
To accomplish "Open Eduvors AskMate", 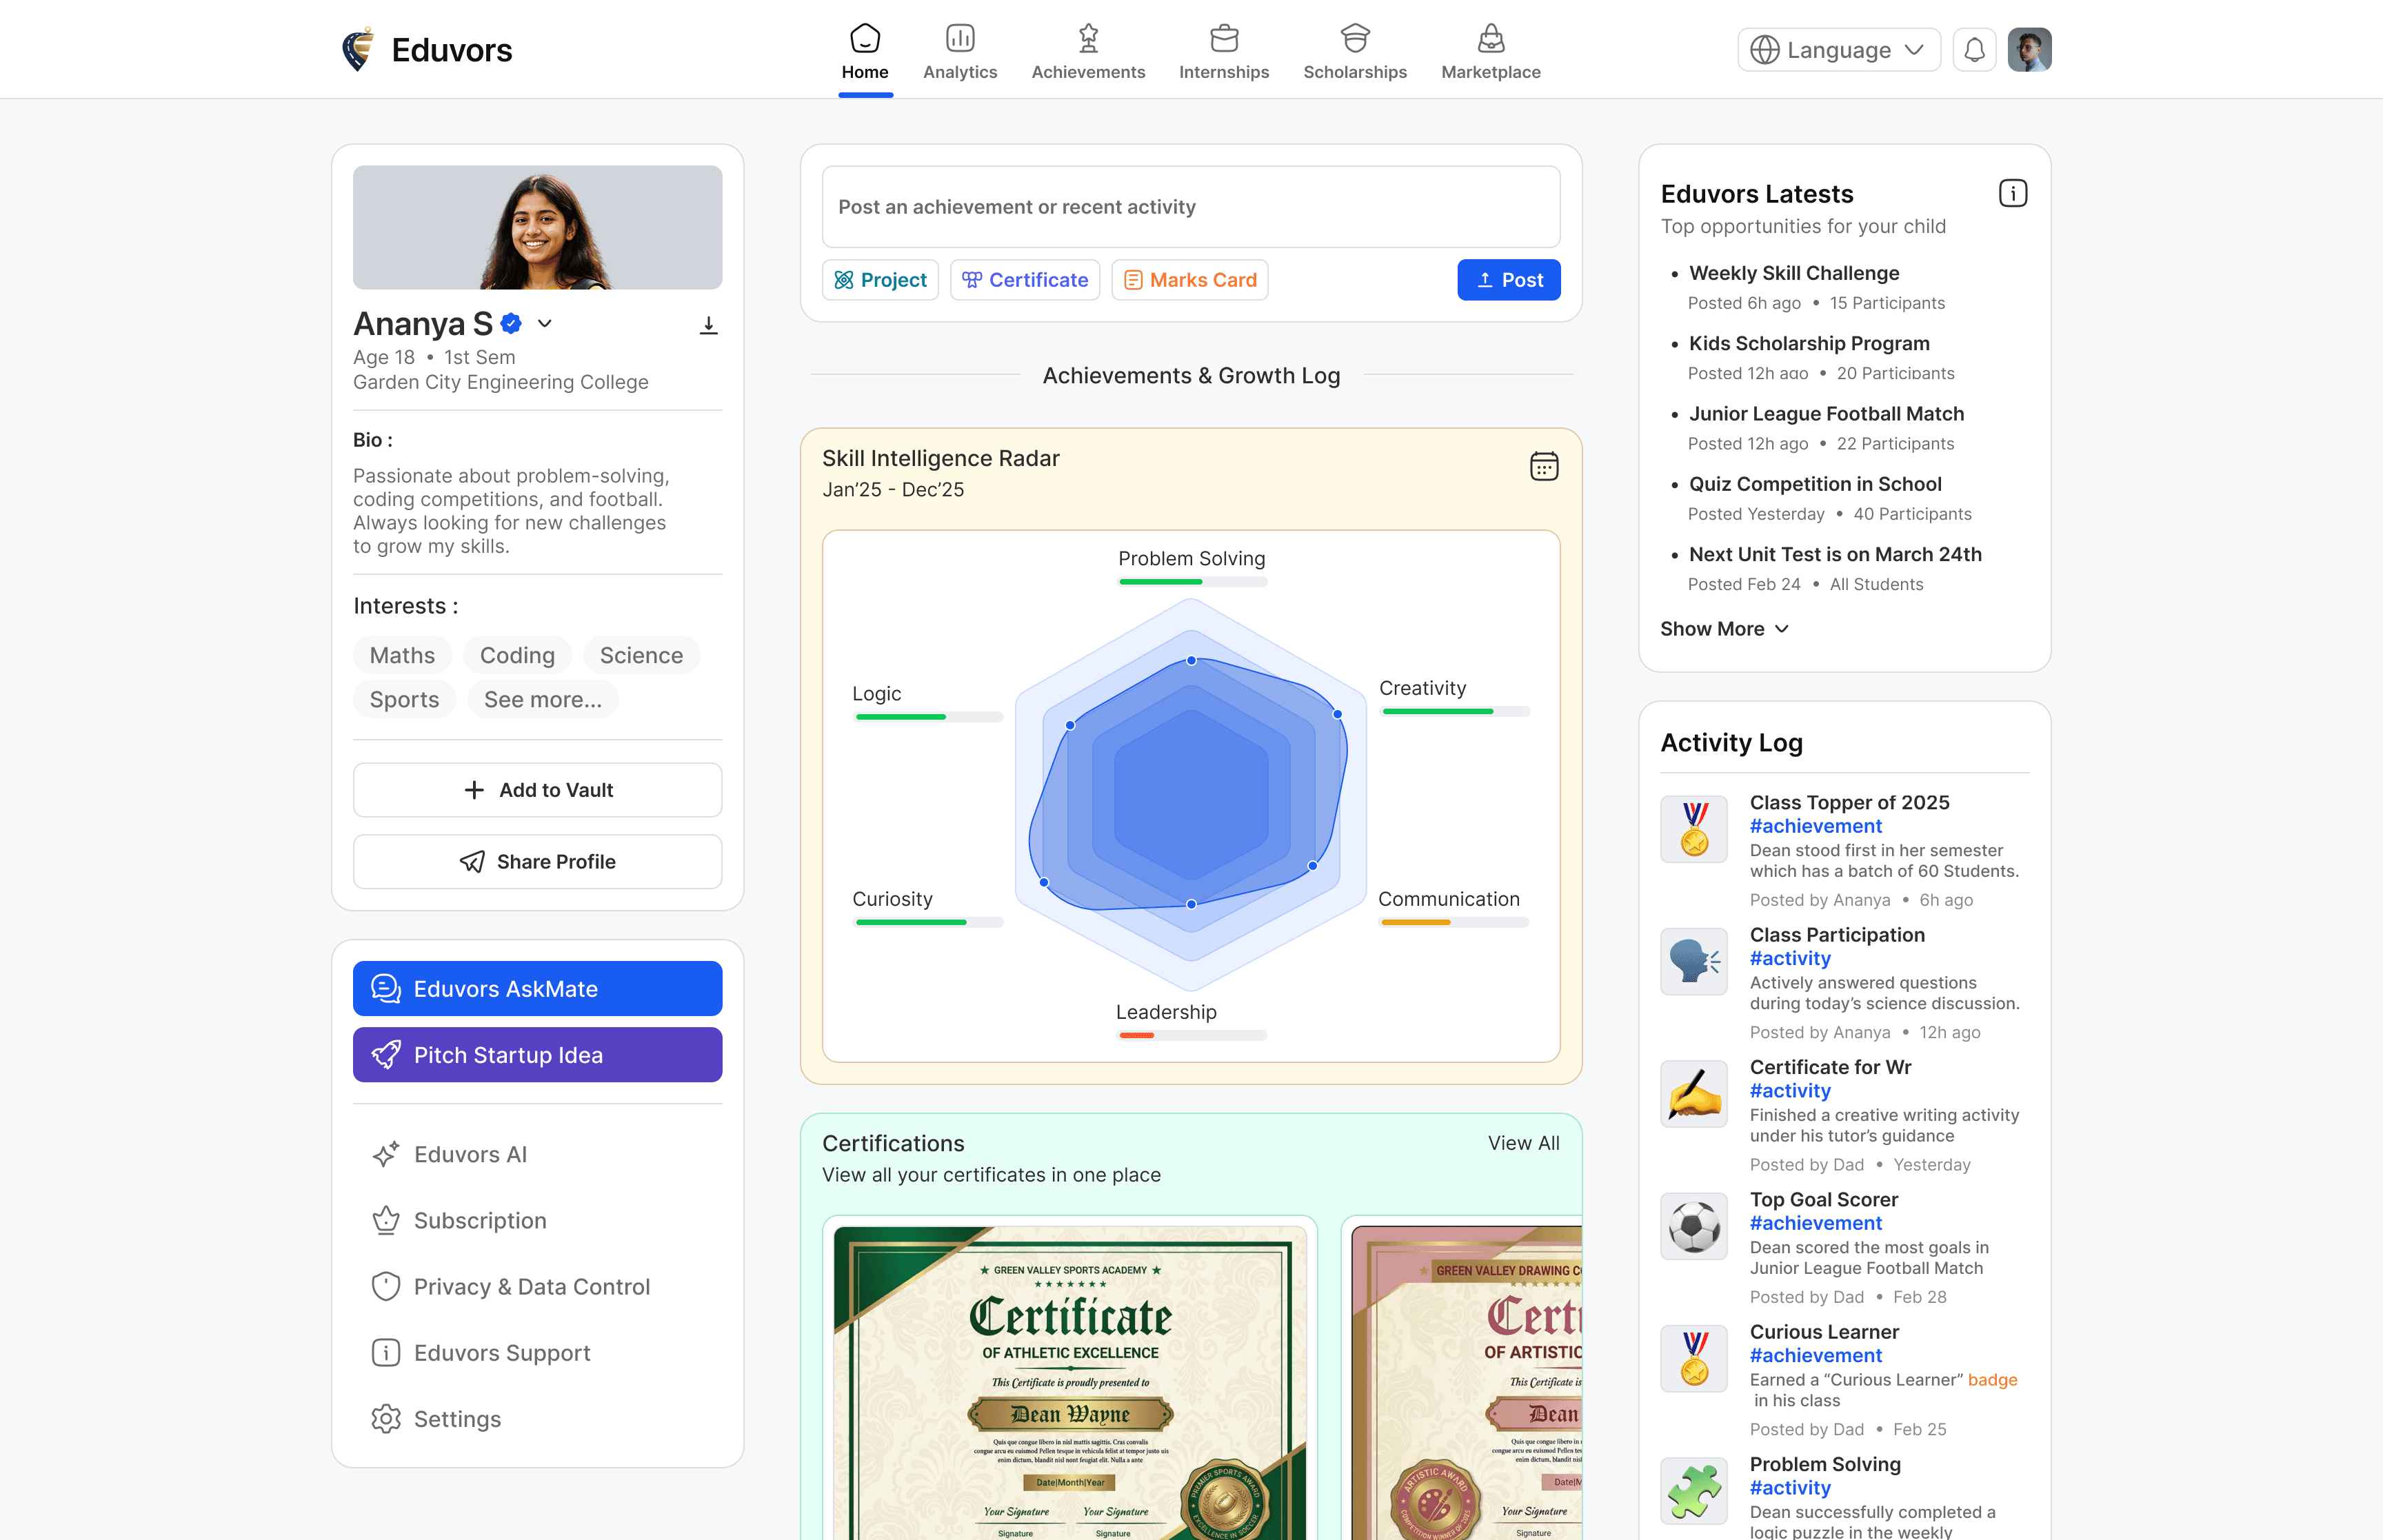I will tap(538, 989).
